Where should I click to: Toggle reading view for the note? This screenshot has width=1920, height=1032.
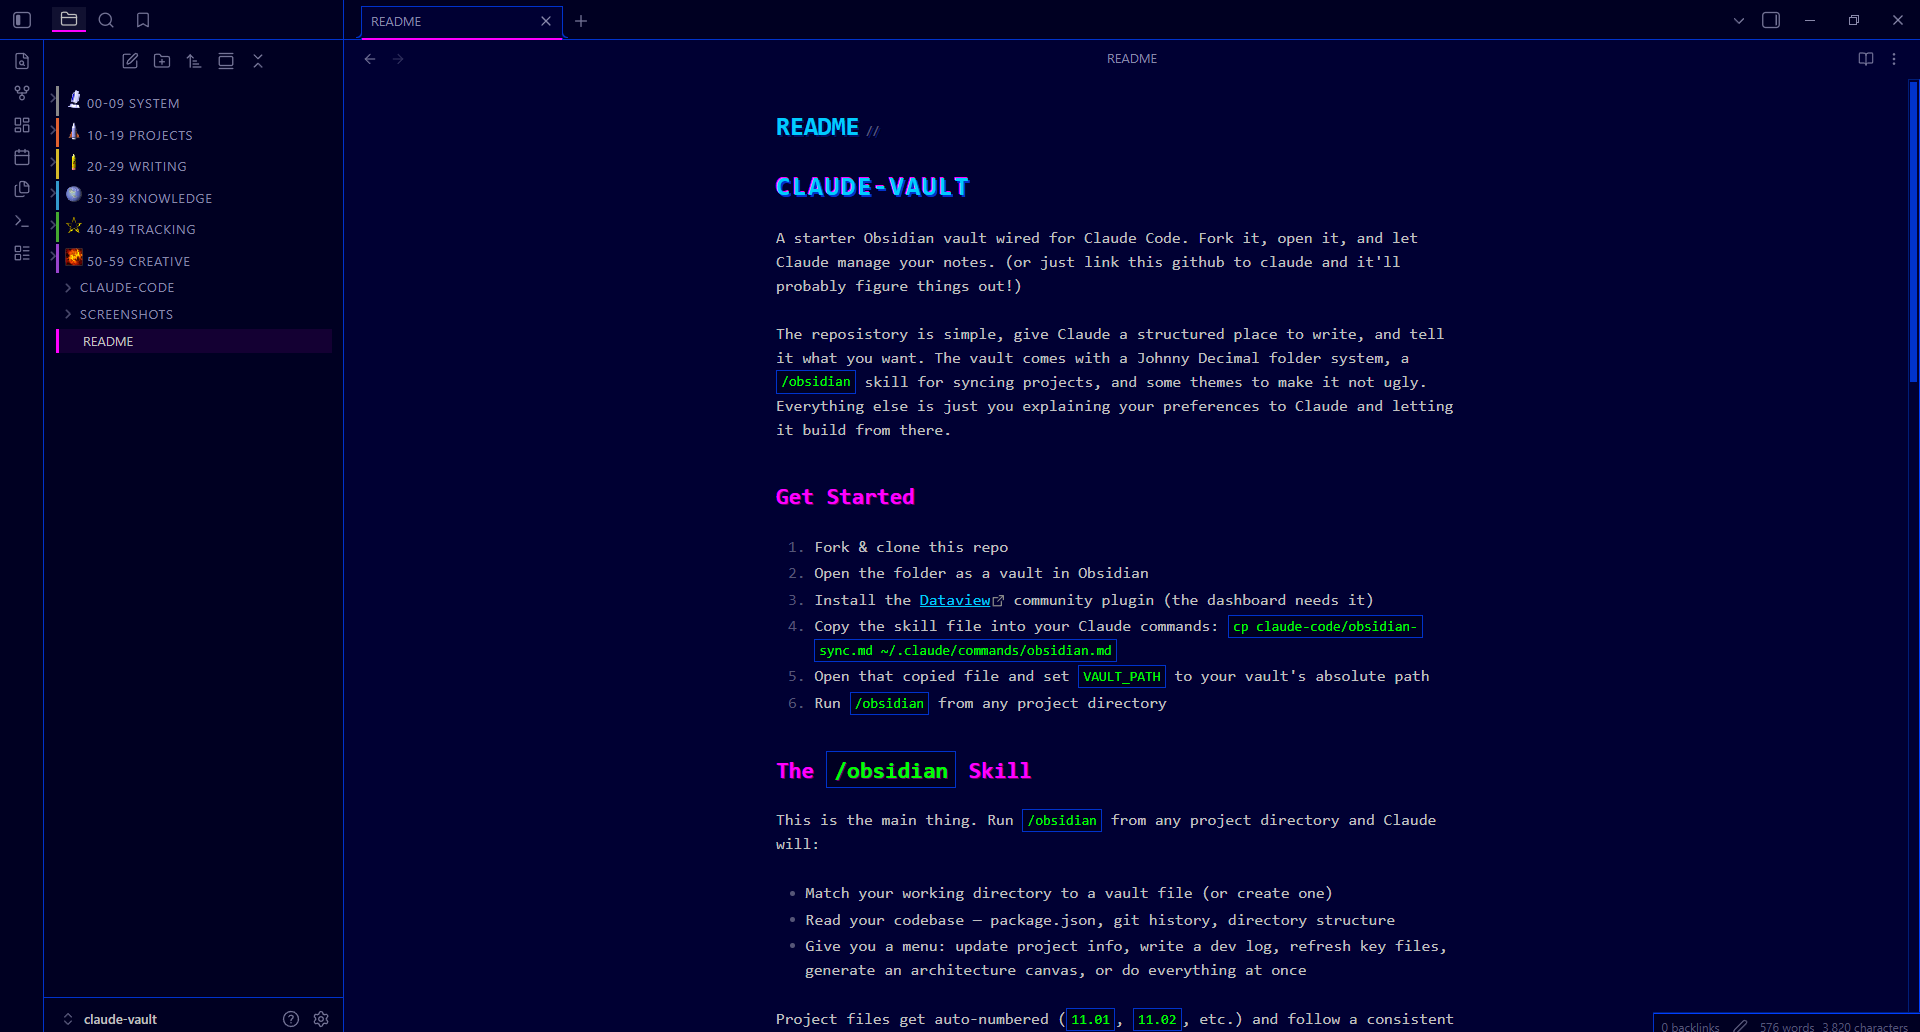tap(1866, 59)
